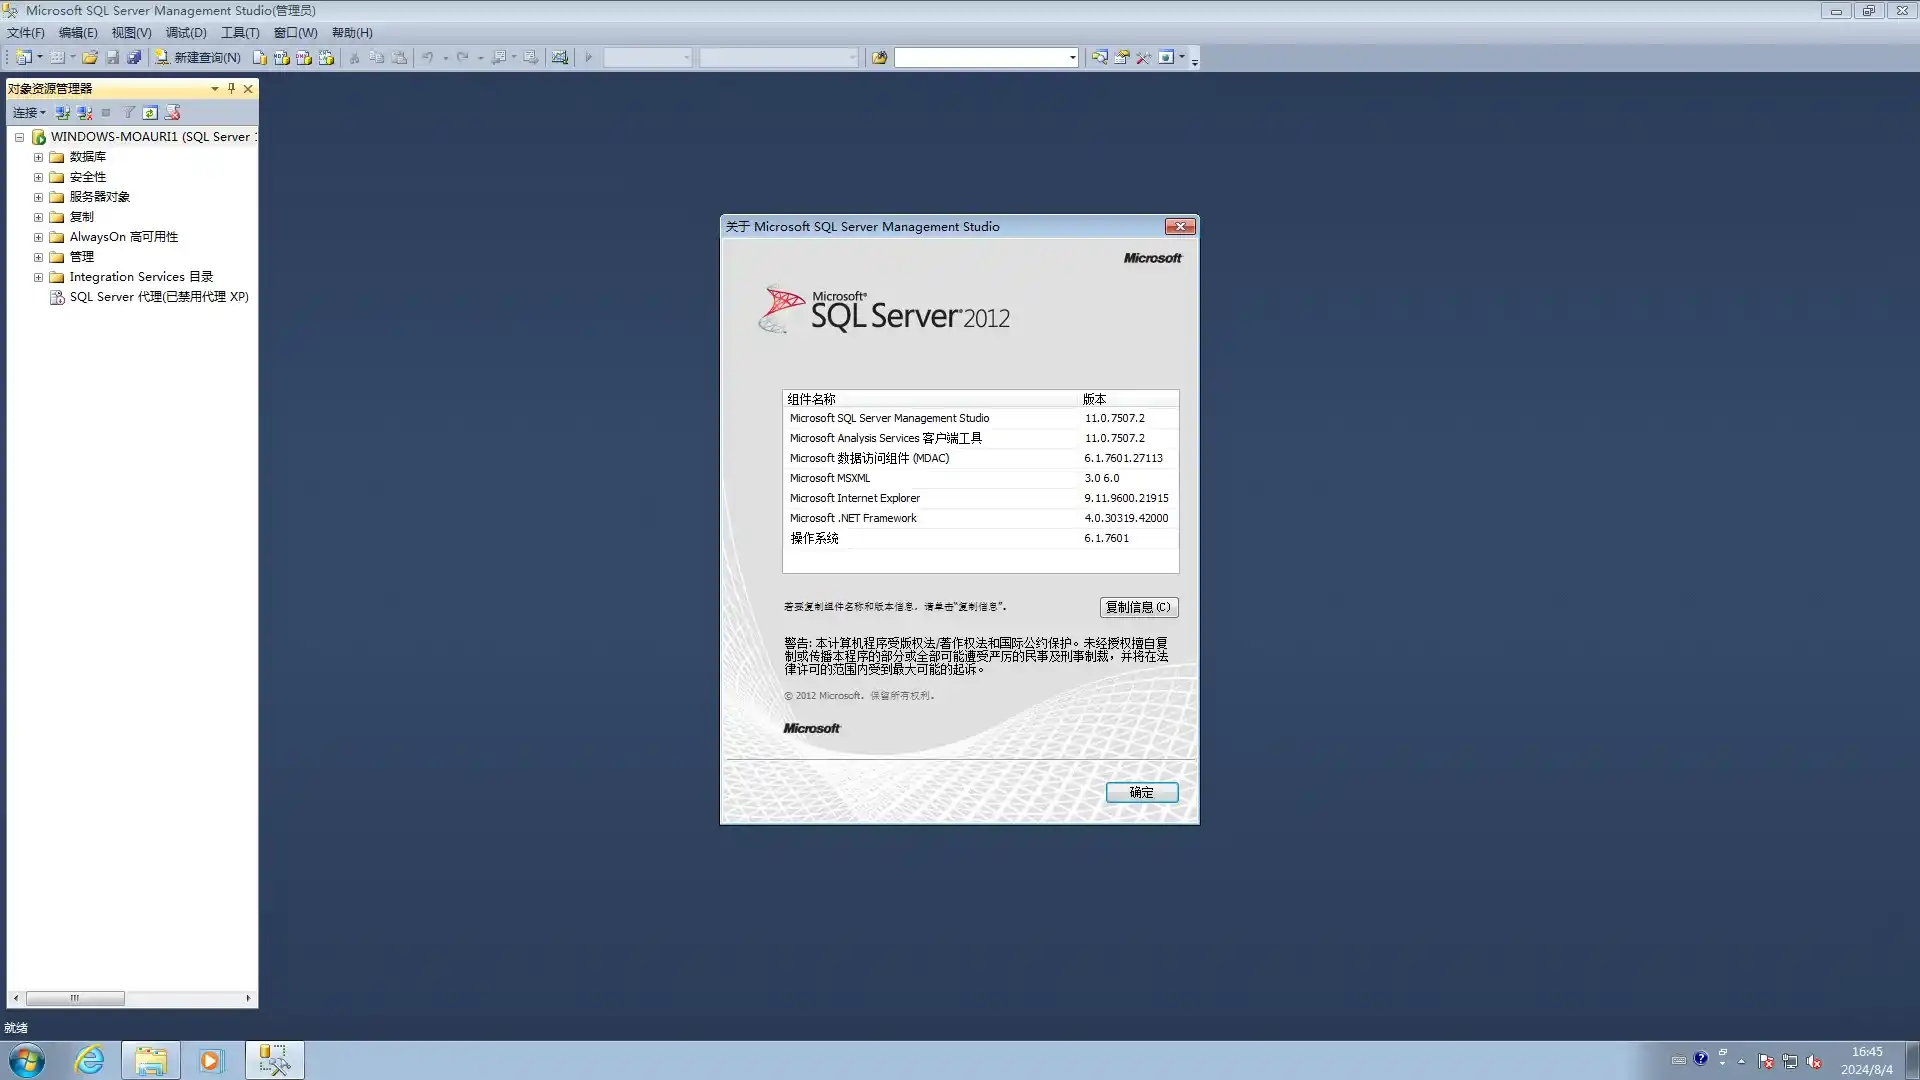Viewport: 1920px width, 1080px height.
Task: Click the Save disk icon
Action: 112,58
